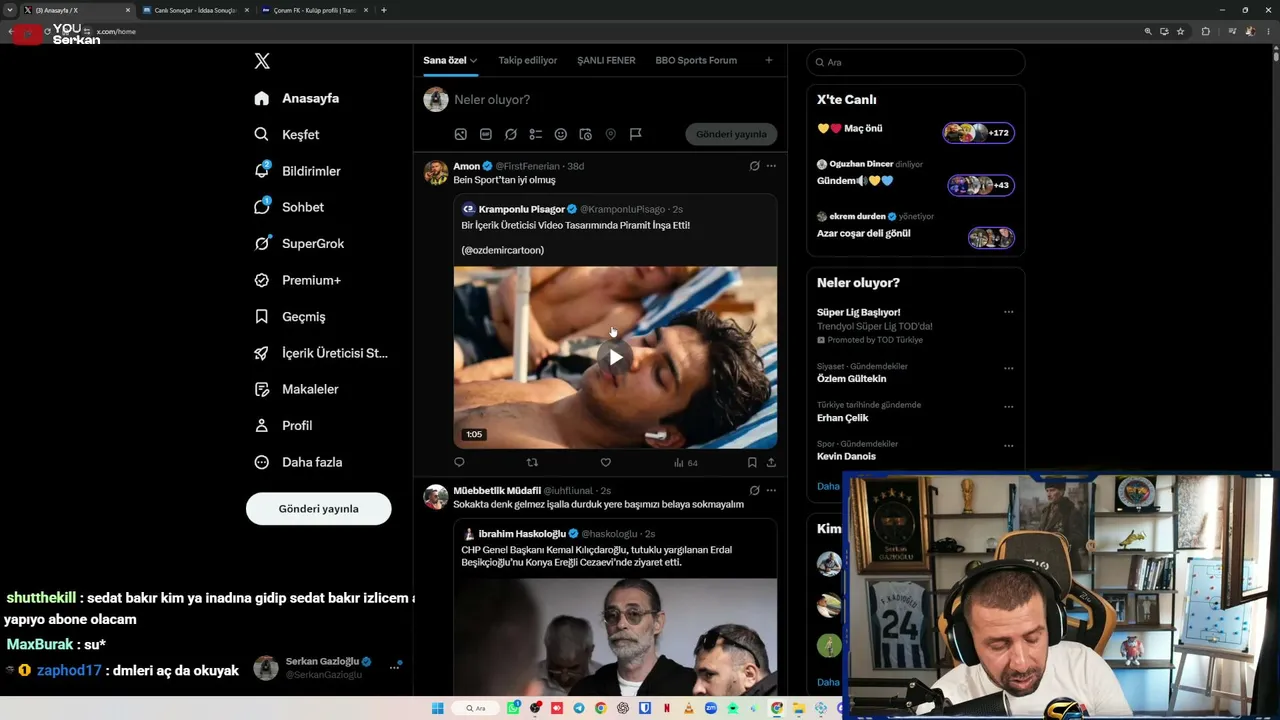The height and width of the screenshot is (720, 1280).
Task: Switch to the BBO Sports Forum tab
Action: pos(696,60)
